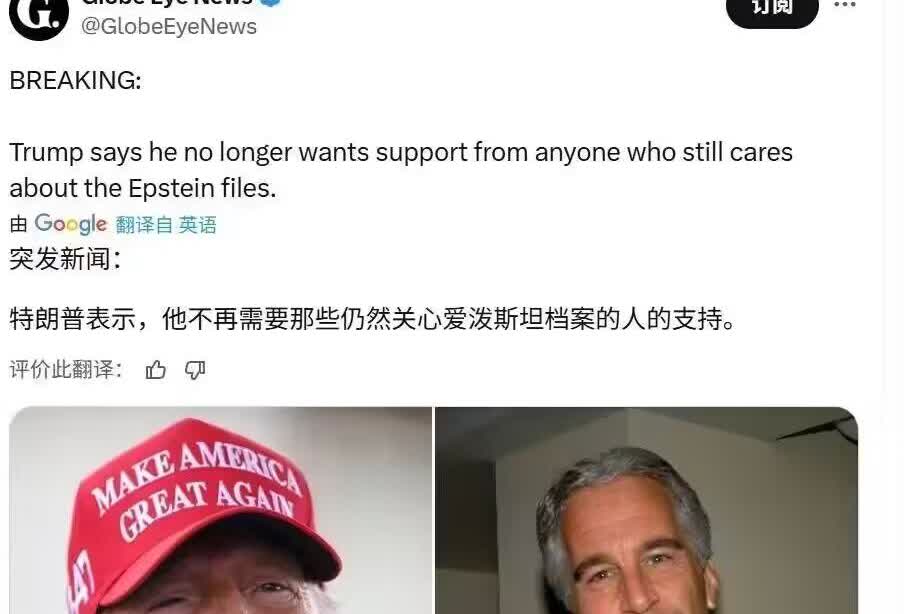The height and width of the screenshot is (614, 904).
Task: Open the right photo of the gray-haired man
Action: (646, 511)
